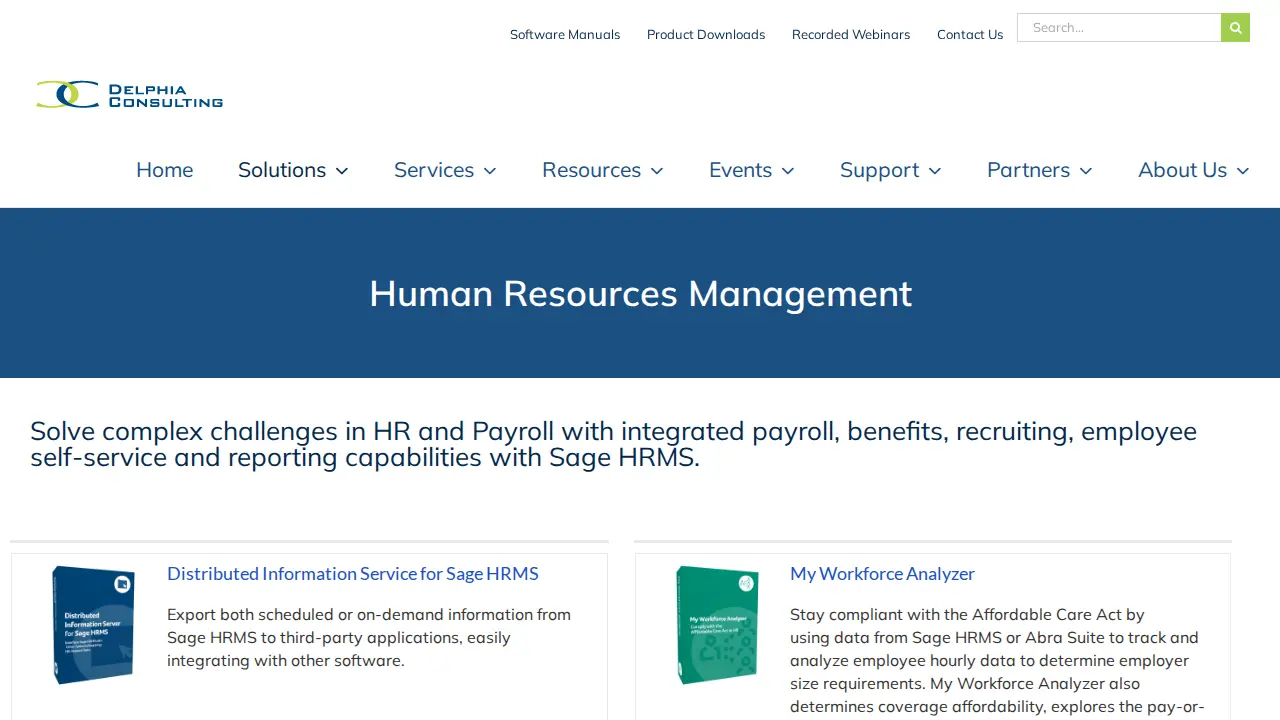Go to Product Downloads
The image size is (1280, 720).
(x=706, y=35)
